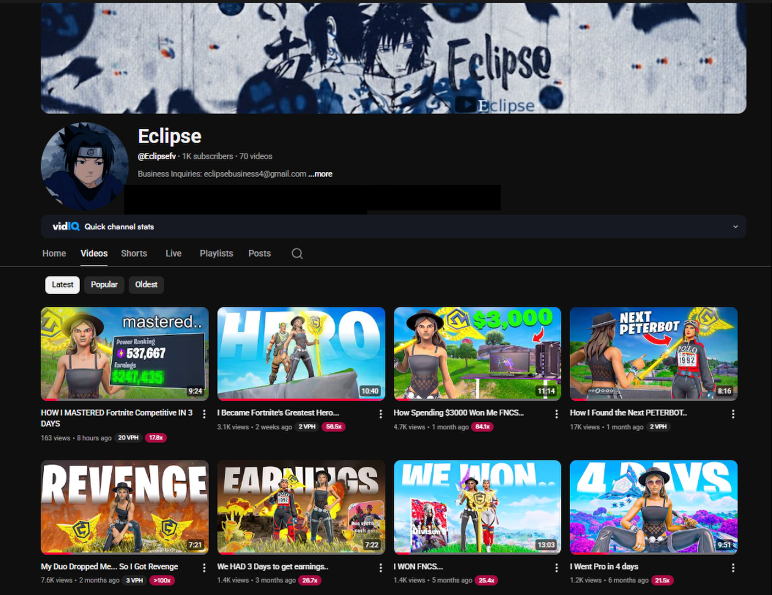Click the 2 VPH badge under PETERBOT video

click(658, 427)
